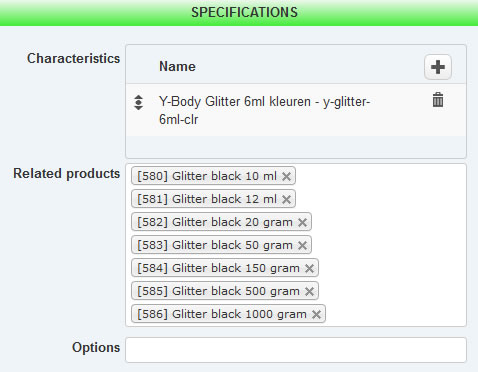The image size is (478, 372).
Task: Remove [585] Glitter black 500 gram tag
Action: click(x=309, y=291)
